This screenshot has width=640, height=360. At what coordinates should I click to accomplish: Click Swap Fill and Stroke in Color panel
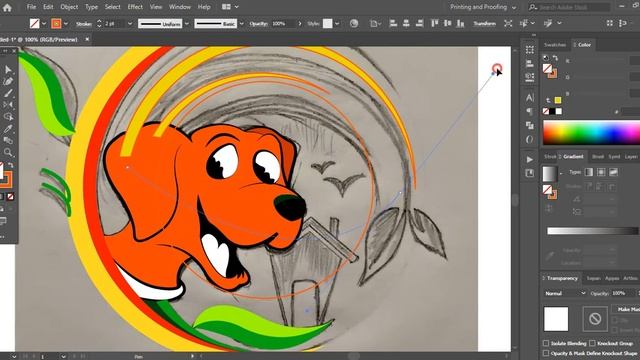coord(556,58)
